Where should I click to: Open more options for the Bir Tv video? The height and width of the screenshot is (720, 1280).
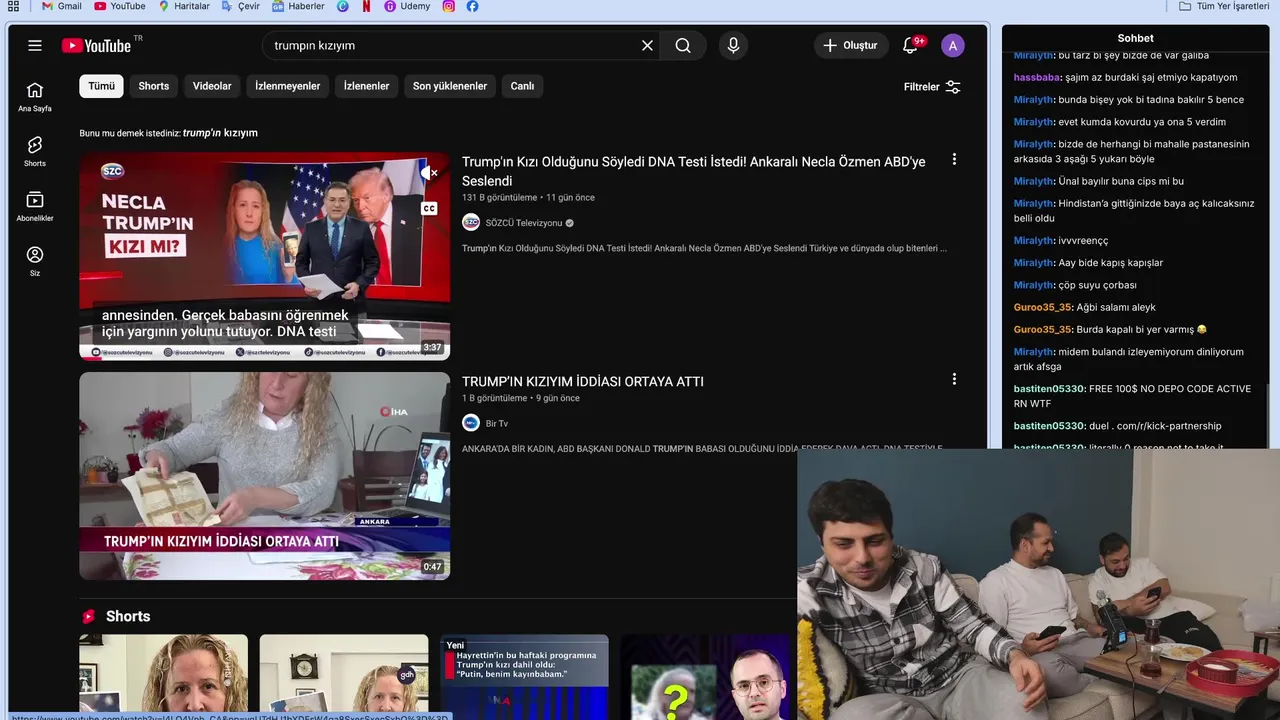point(954,379)
